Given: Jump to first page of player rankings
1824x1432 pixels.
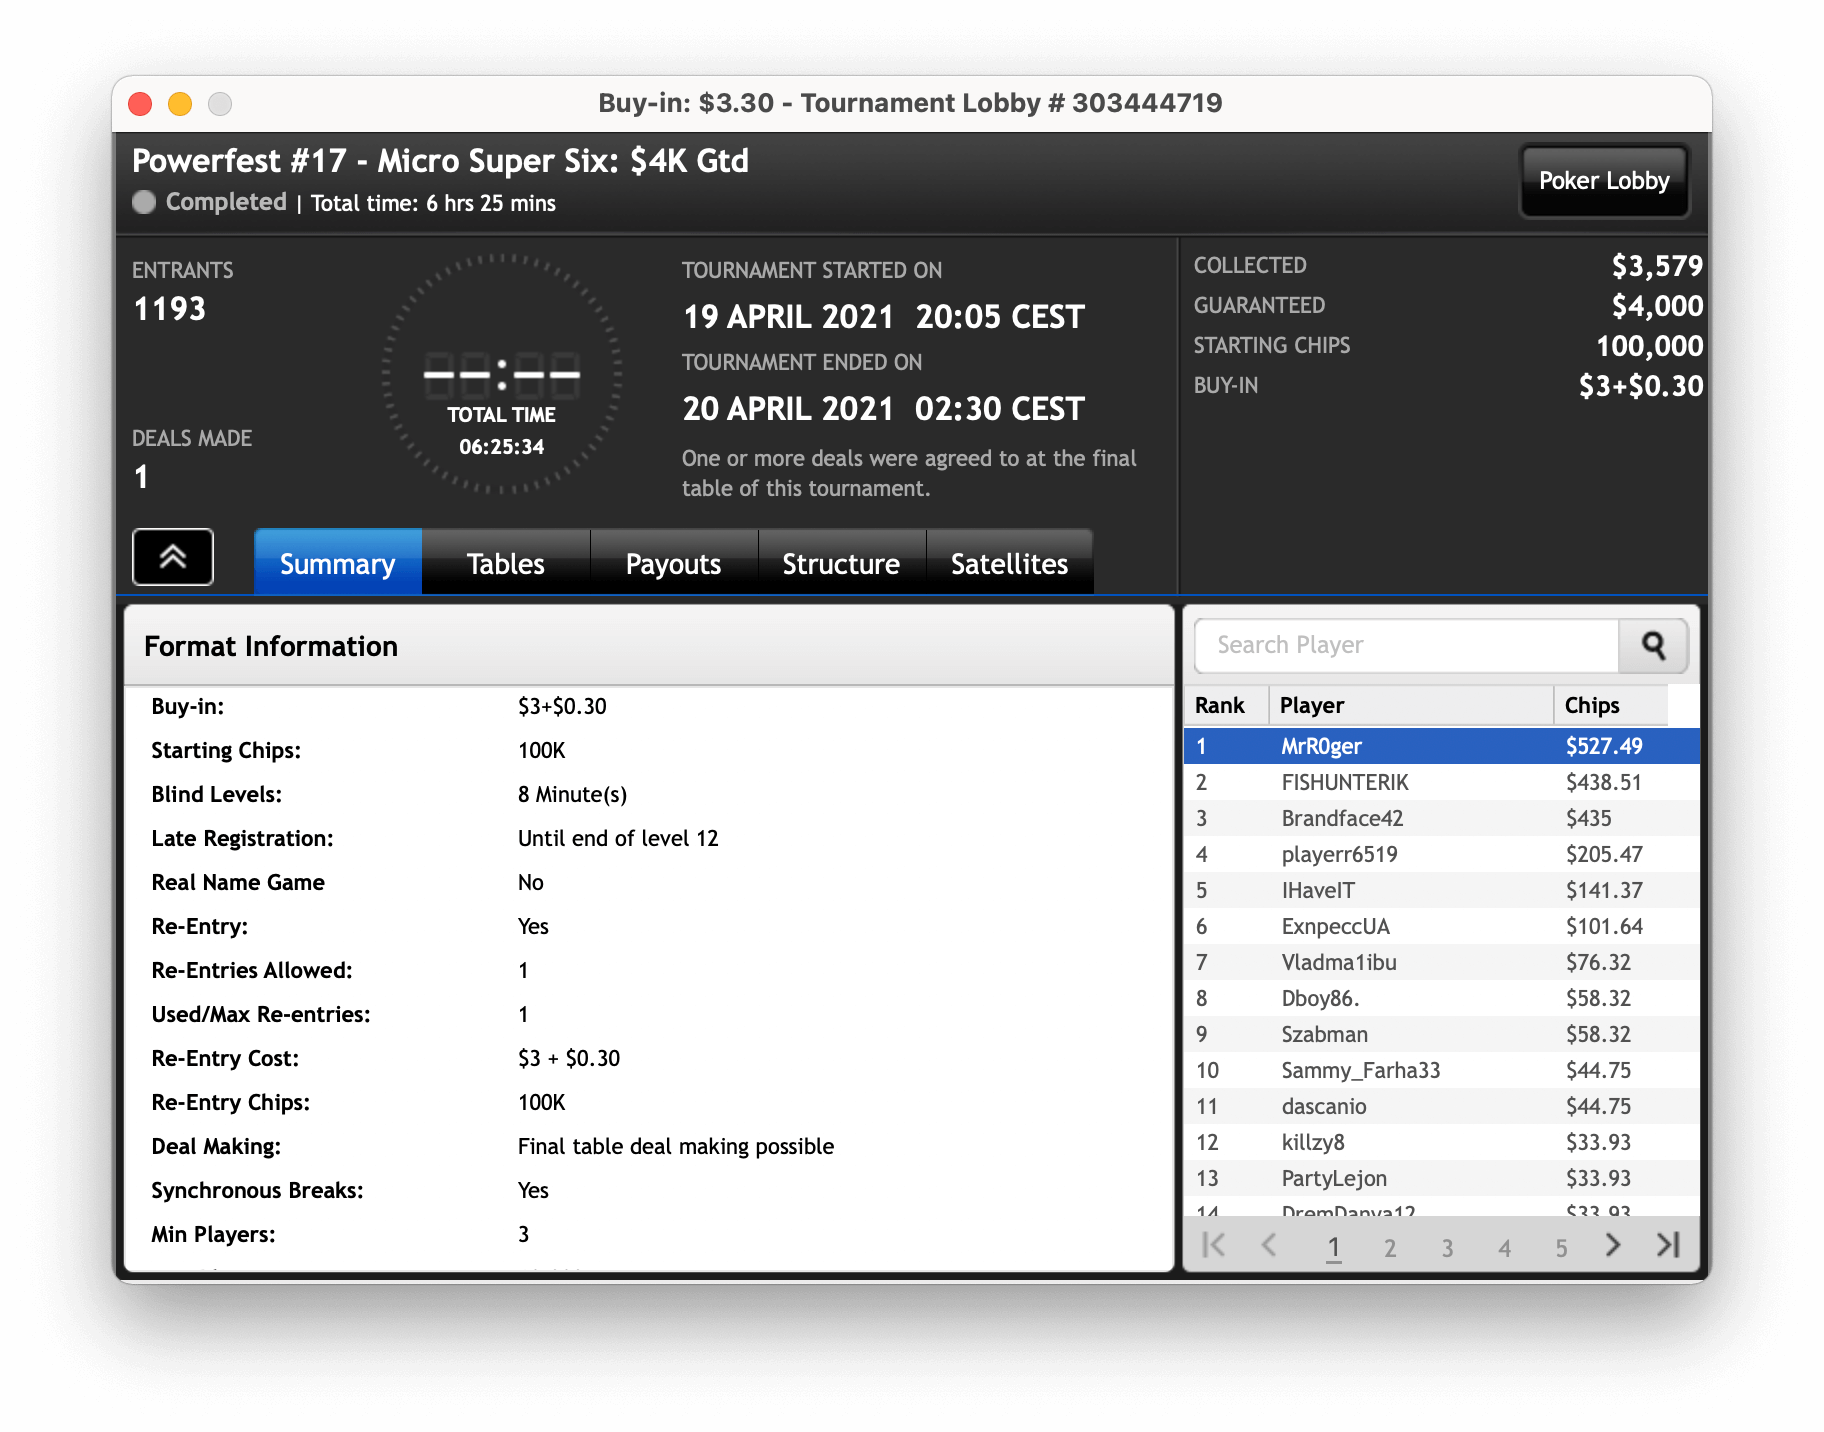Looking at the screenshot, I should click(1213, 1245).
